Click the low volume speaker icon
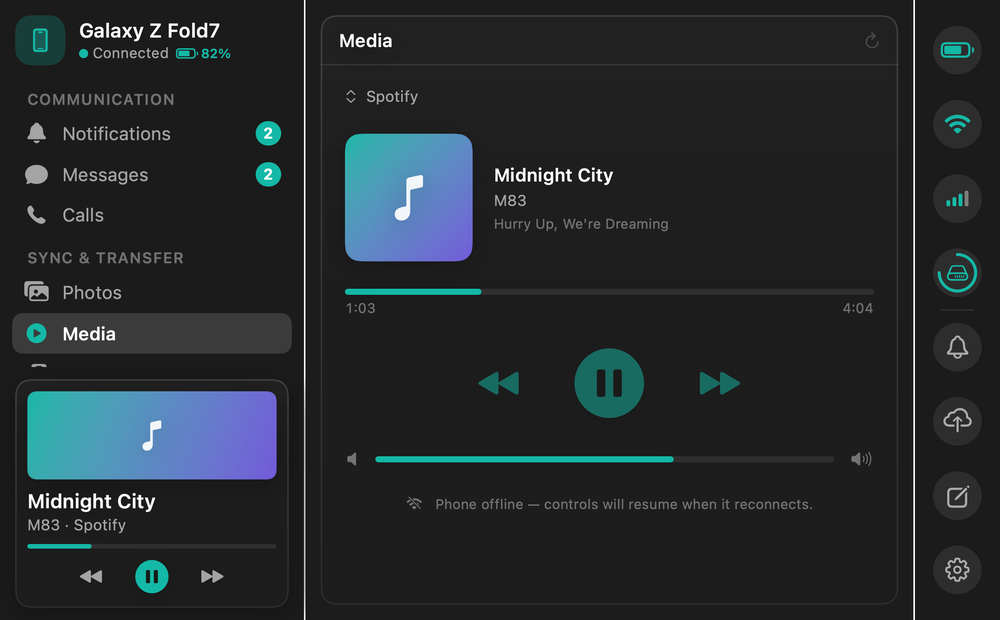1000x620 pixels. tap(352, 459)
